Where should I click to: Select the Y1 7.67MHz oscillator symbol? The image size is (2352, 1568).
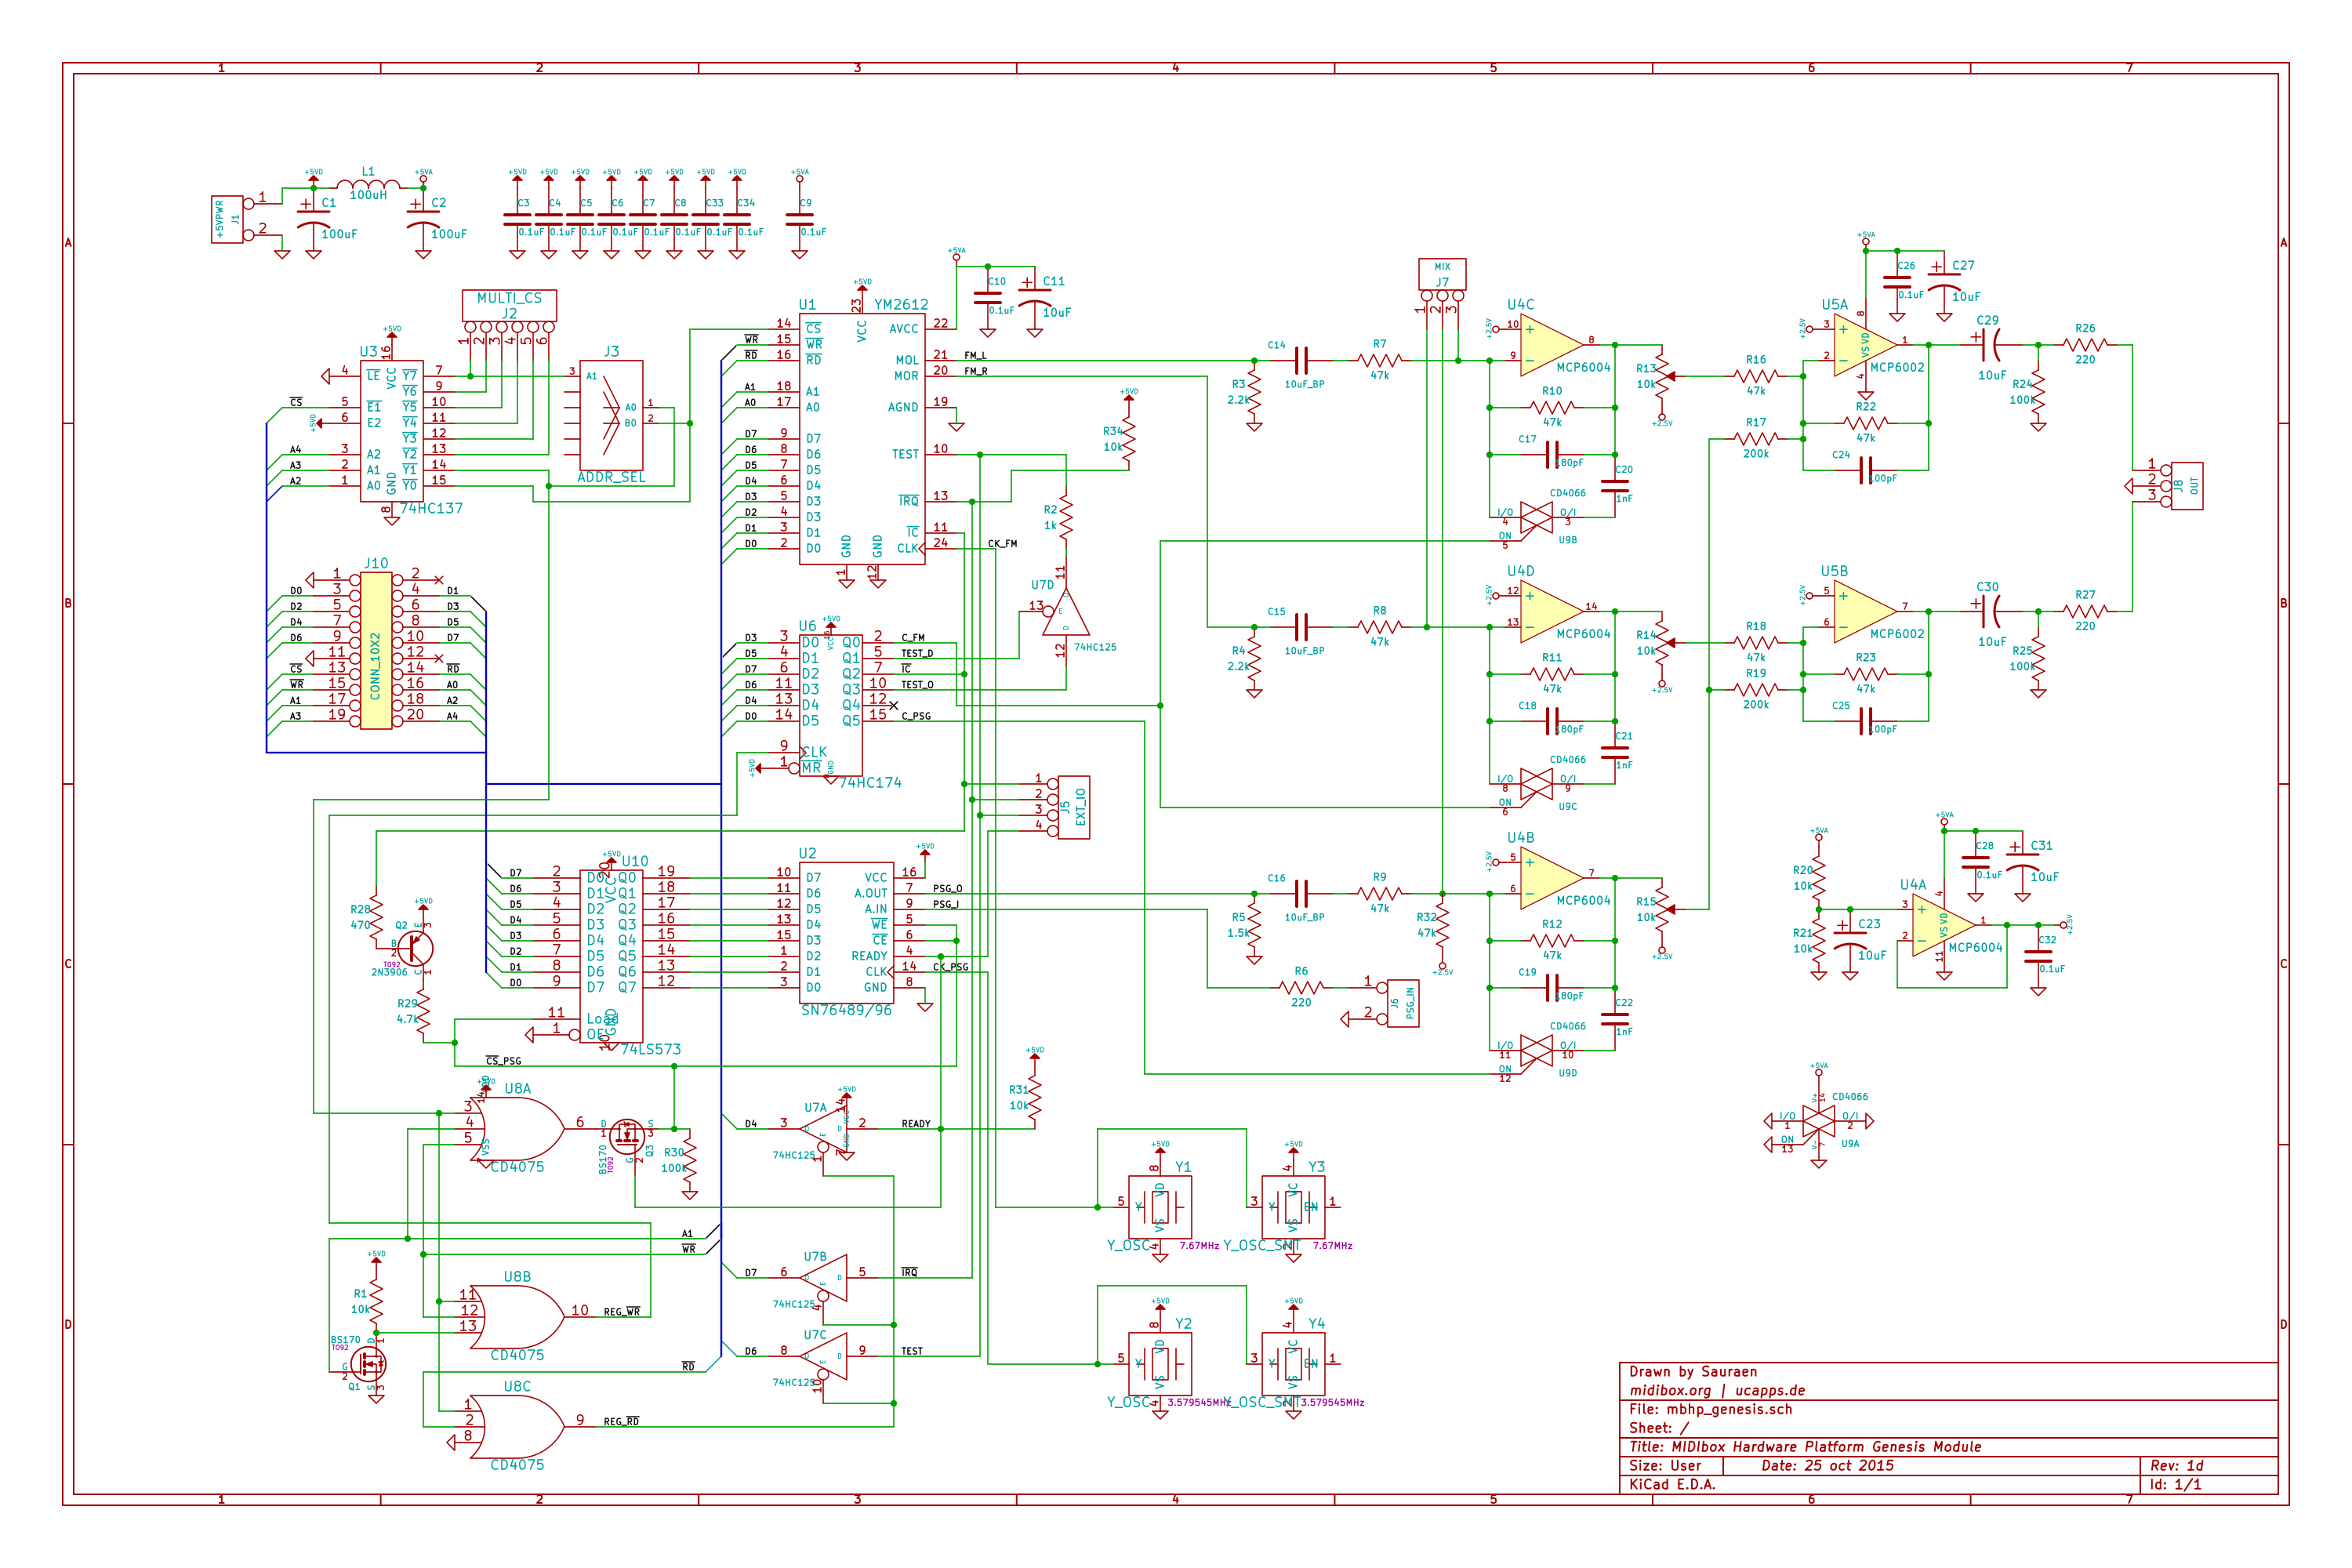click(x=1160, y=1206)
